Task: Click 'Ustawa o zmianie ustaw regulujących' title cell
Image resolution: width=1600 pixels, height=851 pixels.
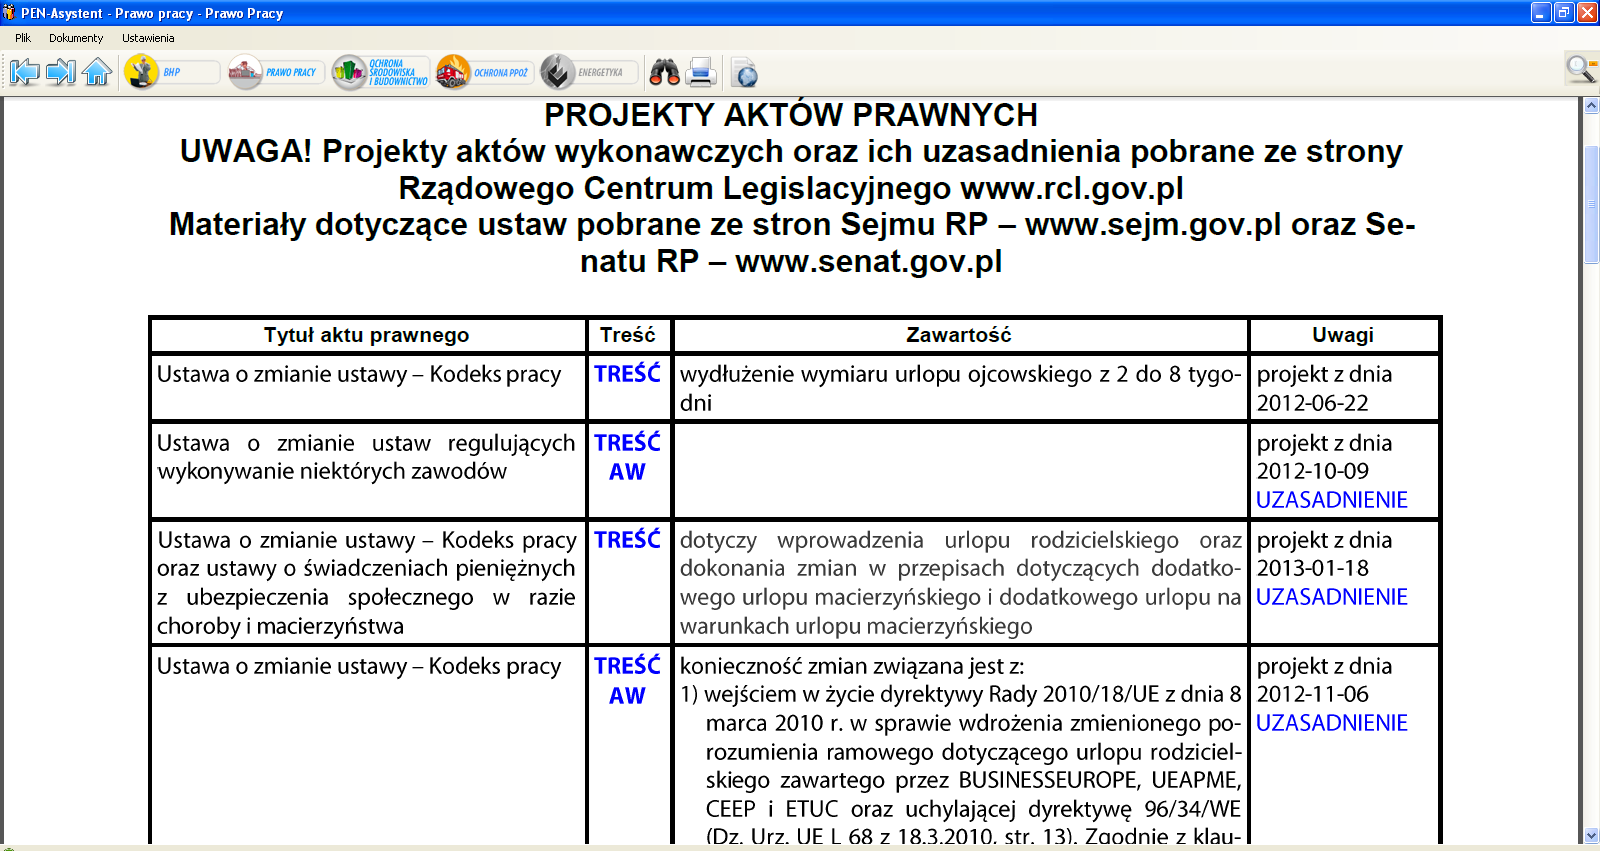Action: pyautogui.click(x=367, y=469)
